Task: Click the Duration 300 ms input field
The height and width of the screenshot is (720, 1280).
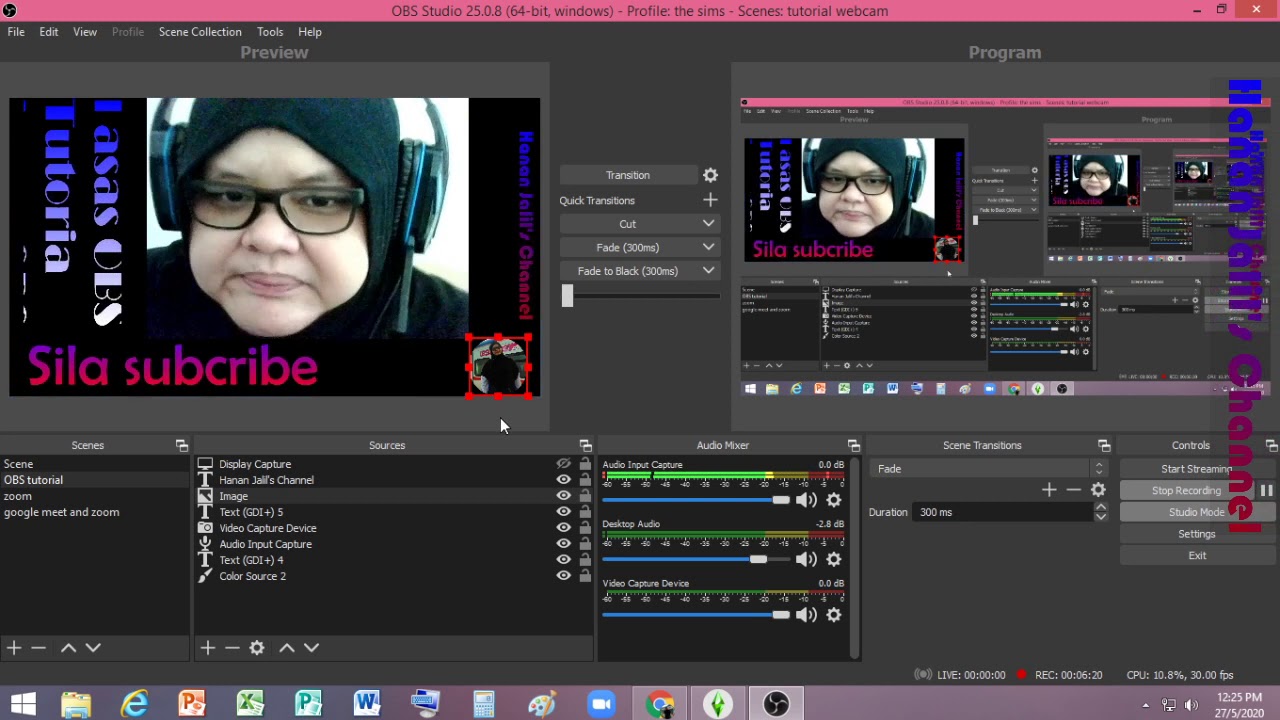Action: point(1003,512)
